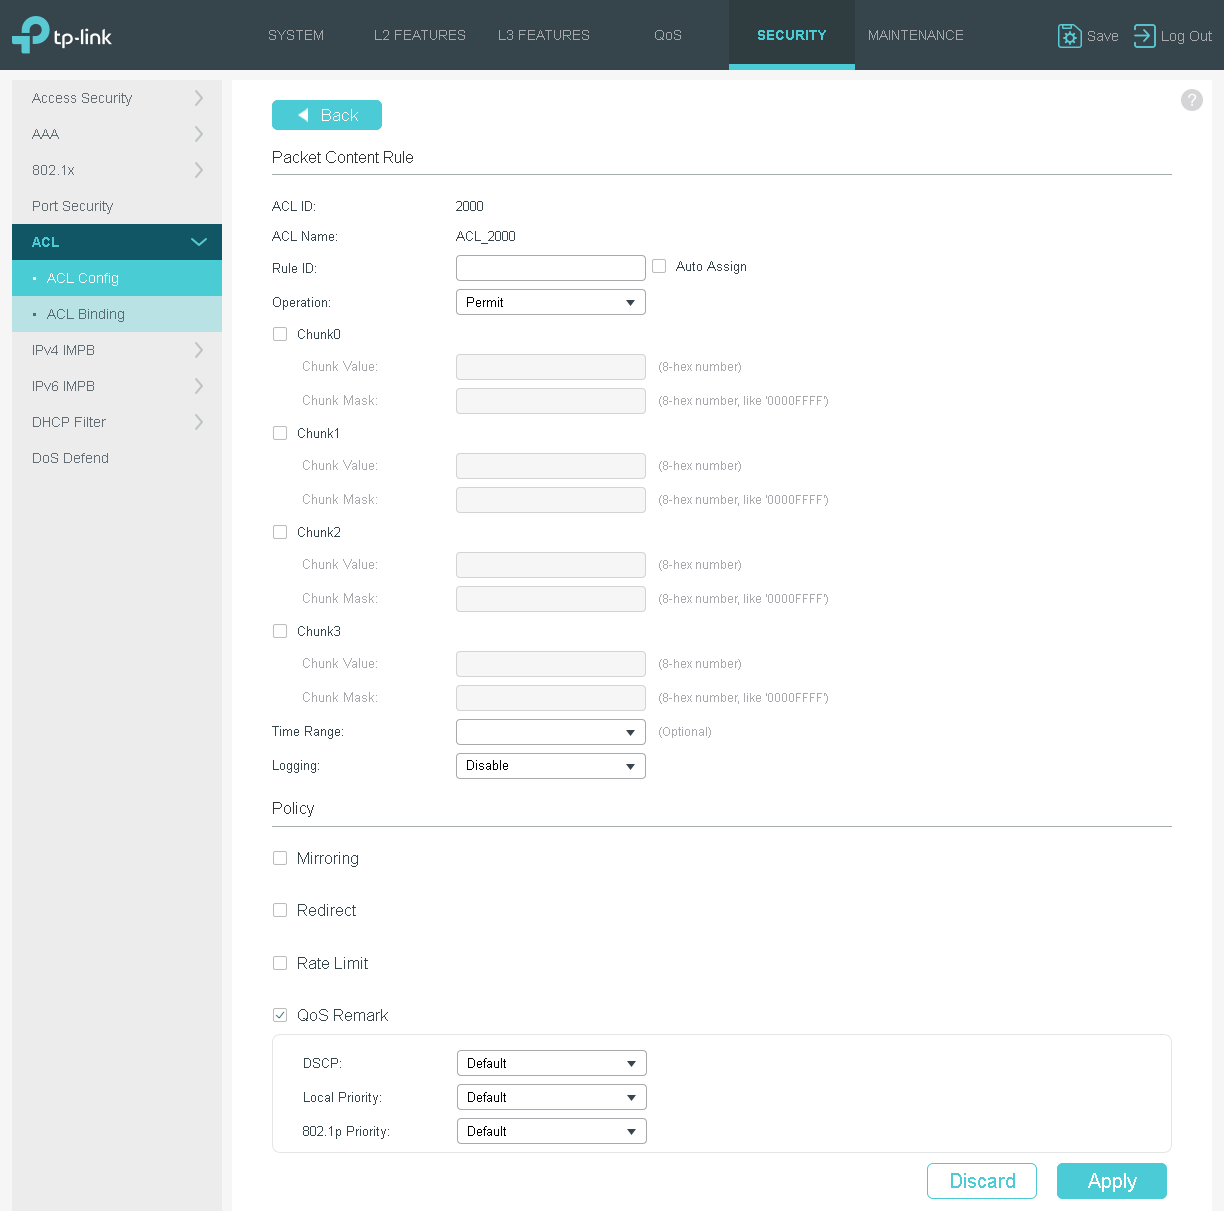Click the Chunk0 Chunk Mask field
The height and width of the screenshot is (1211, 1224).
[x=551, y=401]
